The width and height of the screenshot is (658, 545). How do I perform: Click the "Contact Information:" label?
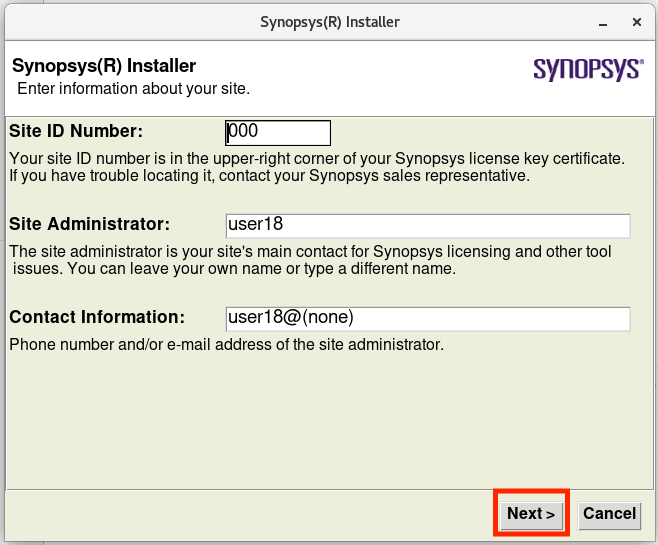coord(97,317)
